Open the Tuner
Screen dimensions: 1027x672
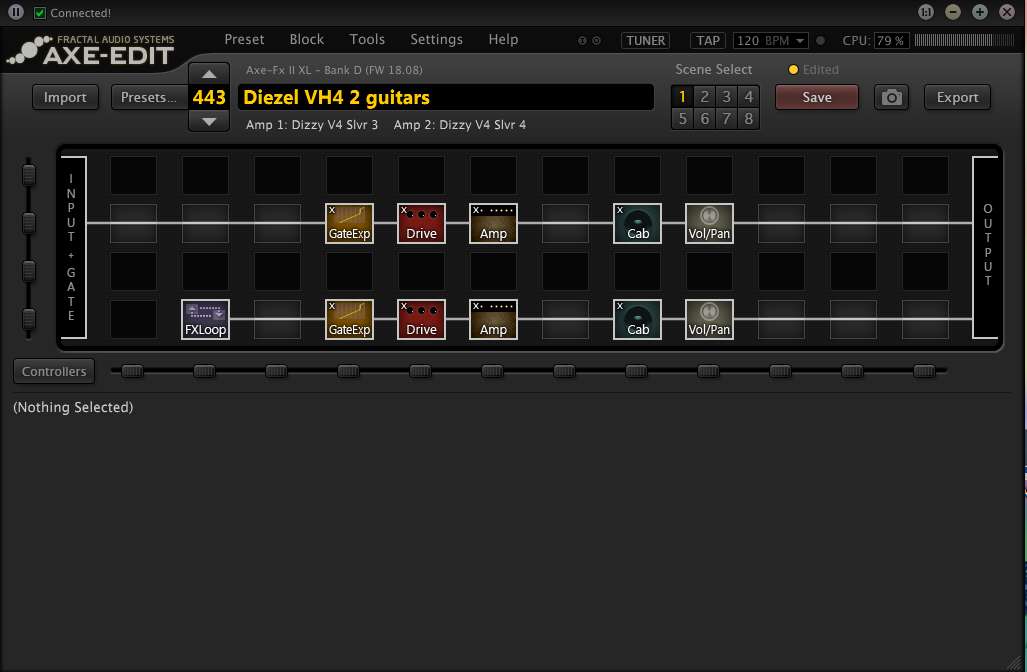click(645, 41)
